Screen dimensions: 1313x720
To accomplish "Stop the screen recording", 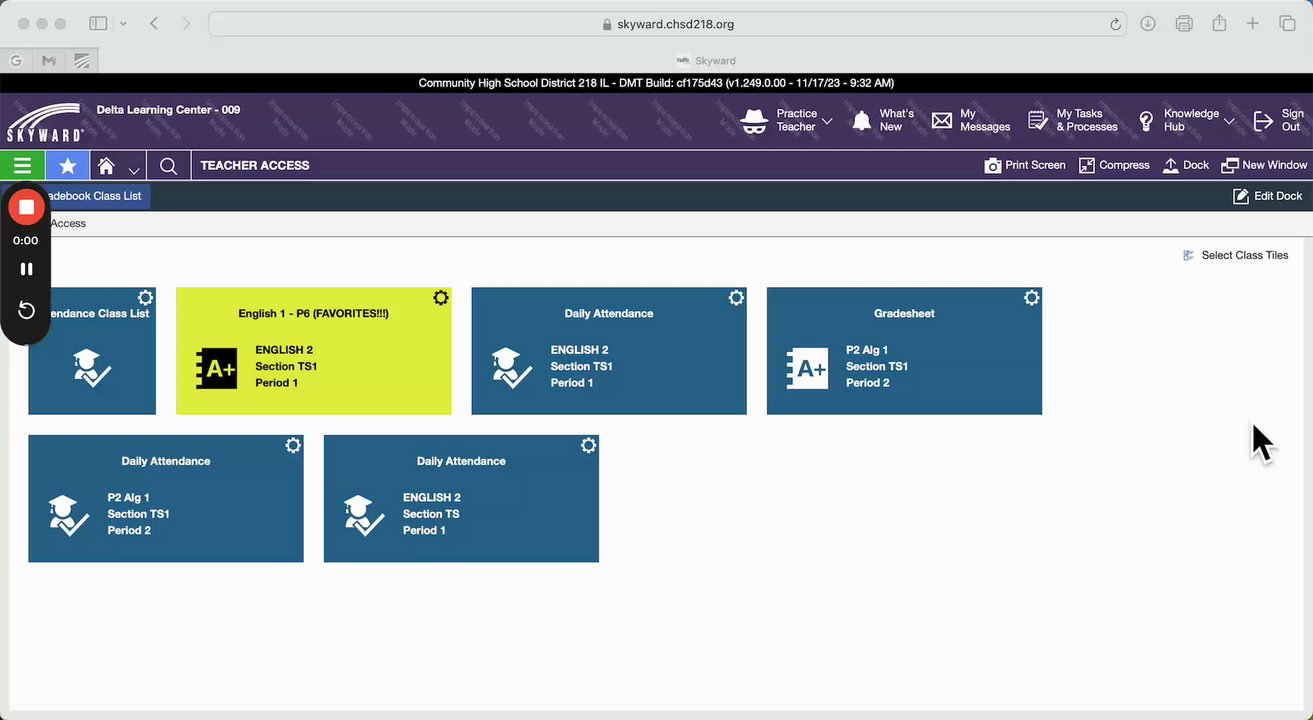I will pyautogui.click(x=26, y=208).
